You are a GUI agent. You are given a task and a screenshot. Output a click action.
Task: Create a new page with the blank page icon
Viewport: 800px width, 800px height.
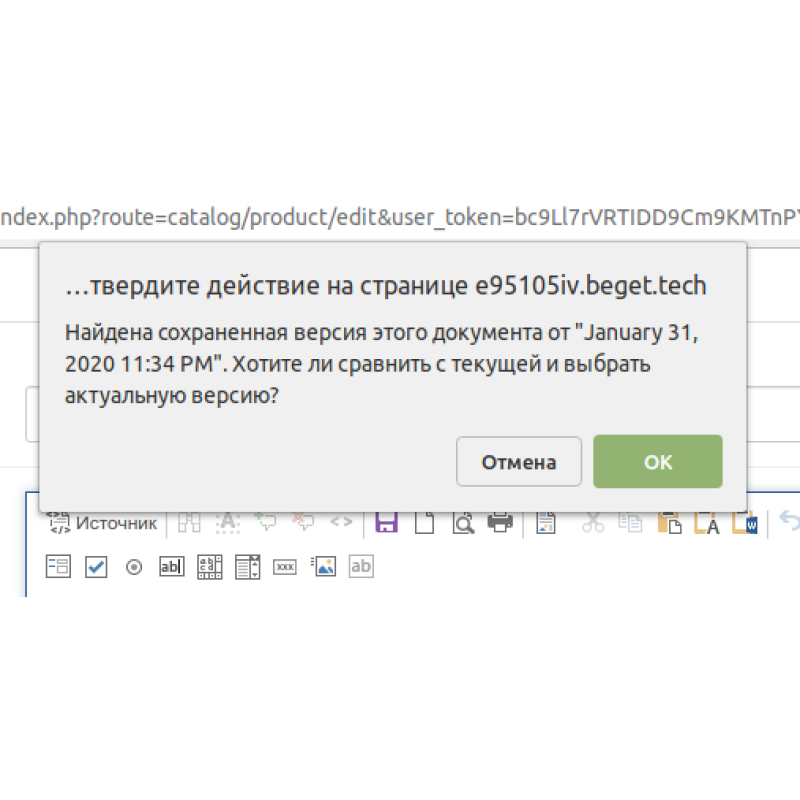click(x=423, y=521)
